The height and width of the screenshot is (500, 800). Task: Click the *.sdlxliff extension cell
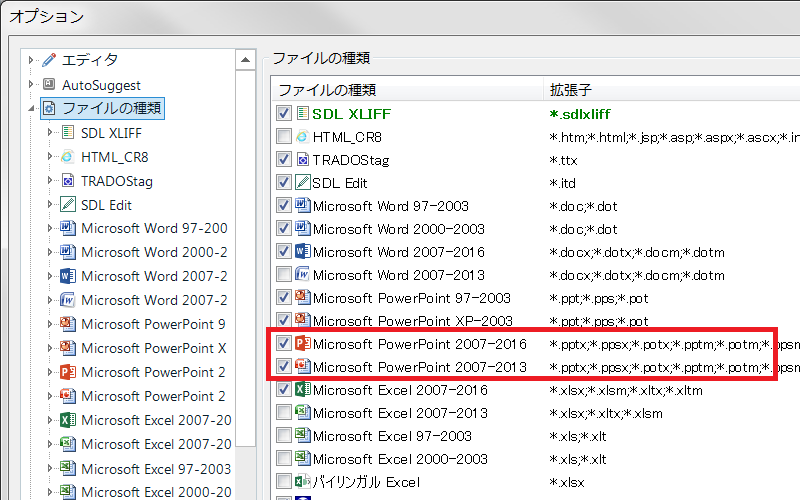point(580,114)
